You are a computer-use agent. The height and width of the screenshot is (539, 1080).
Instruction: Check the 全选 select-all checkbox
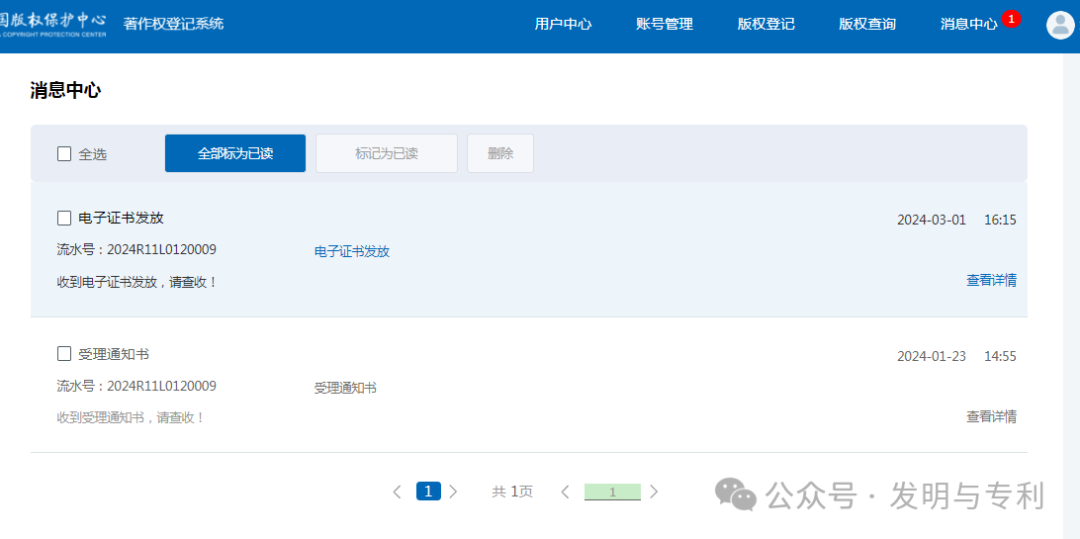(x=64, y=154)
